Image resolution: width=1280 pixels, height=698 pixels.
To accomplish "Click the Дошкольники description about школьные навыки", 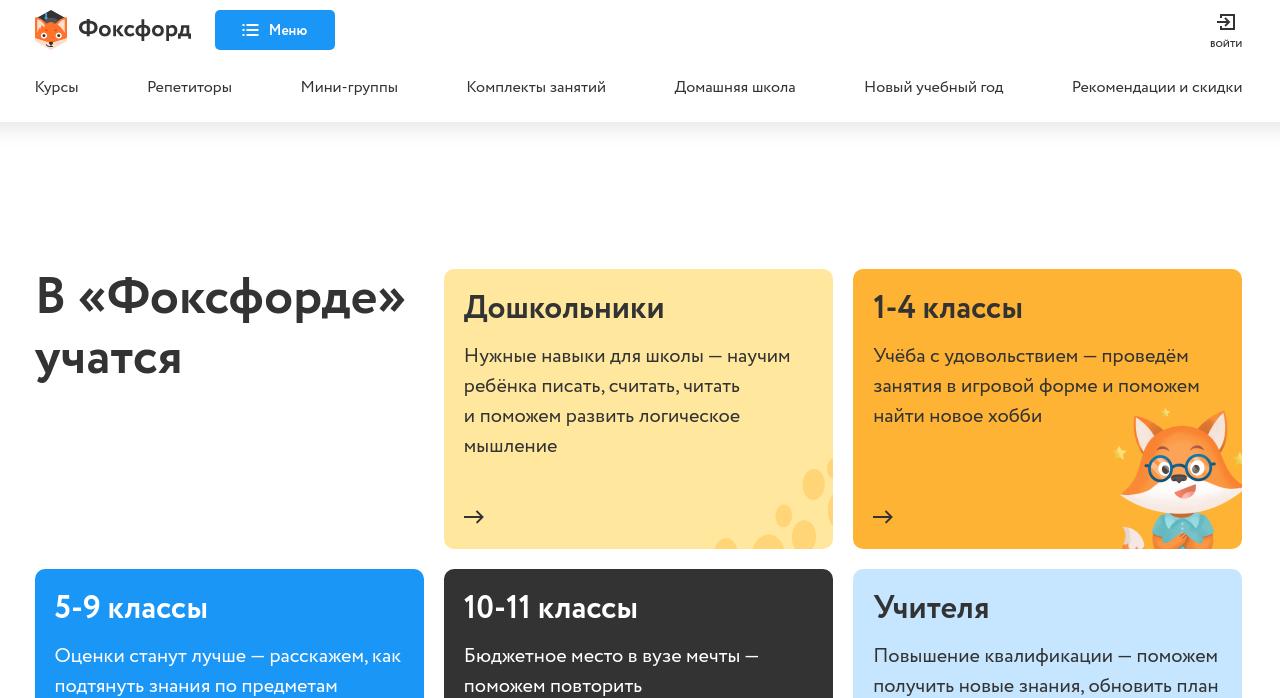I will point(627,401).
